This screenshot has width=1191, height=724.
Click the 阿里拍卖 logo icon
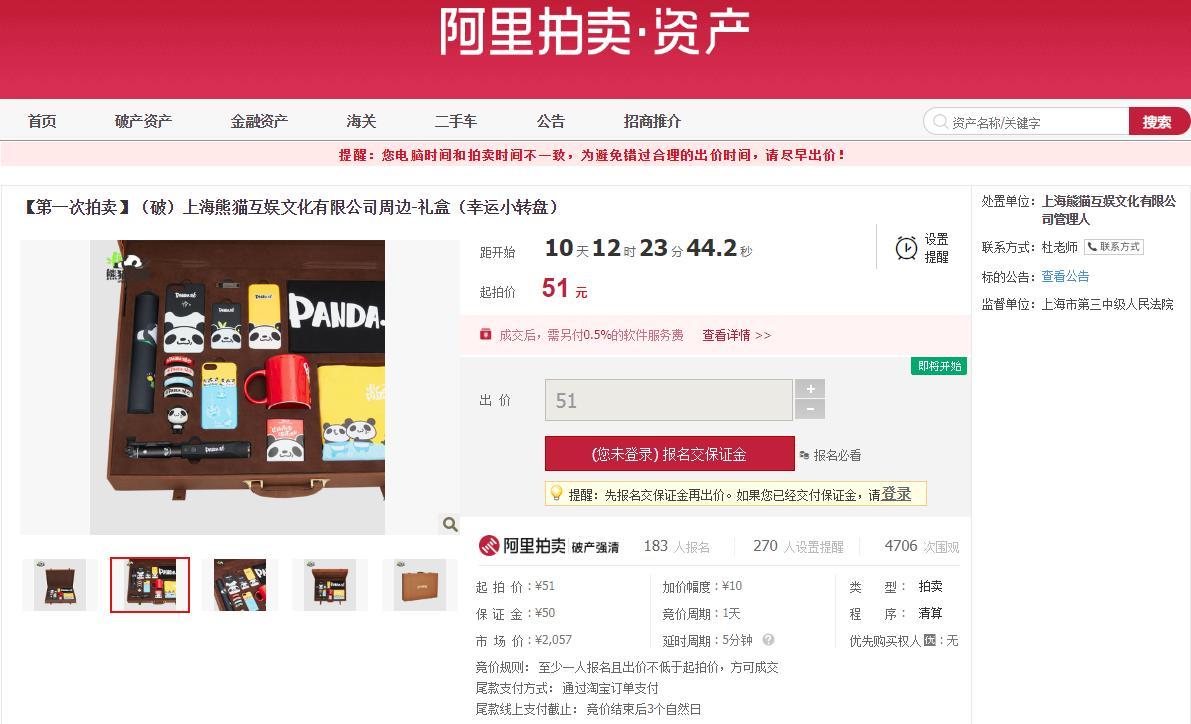click(488, 545)
